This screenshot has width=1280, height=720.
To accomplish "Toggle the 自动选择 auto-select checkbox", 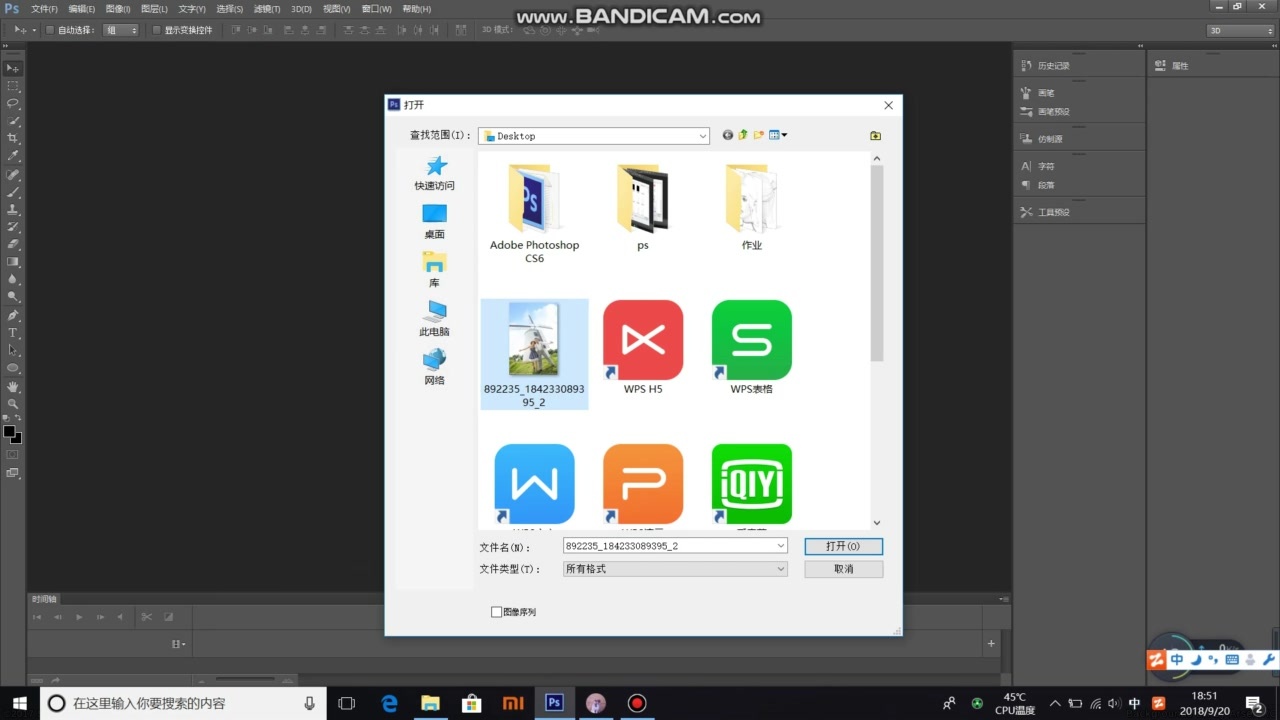I will click(49, 30).
